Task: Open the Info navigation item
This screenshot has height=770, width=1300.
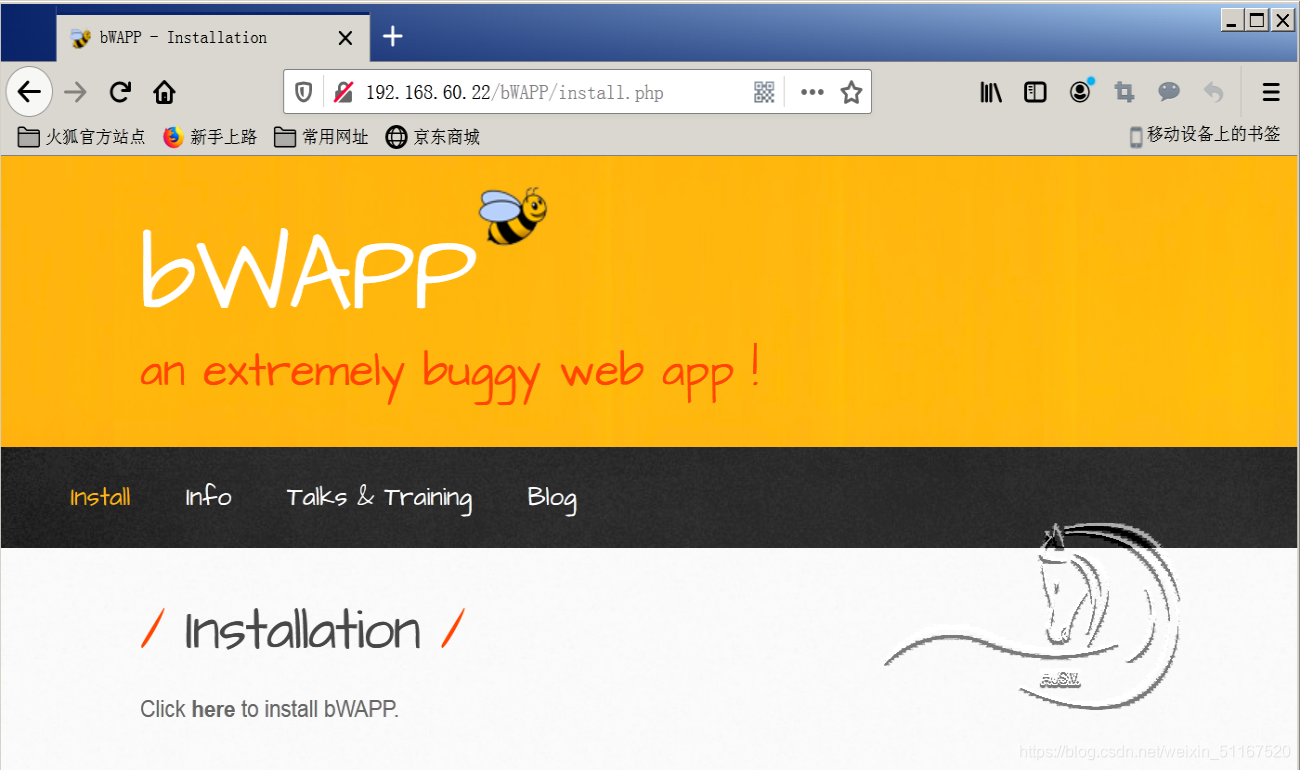Action: [x=208, y=497]
